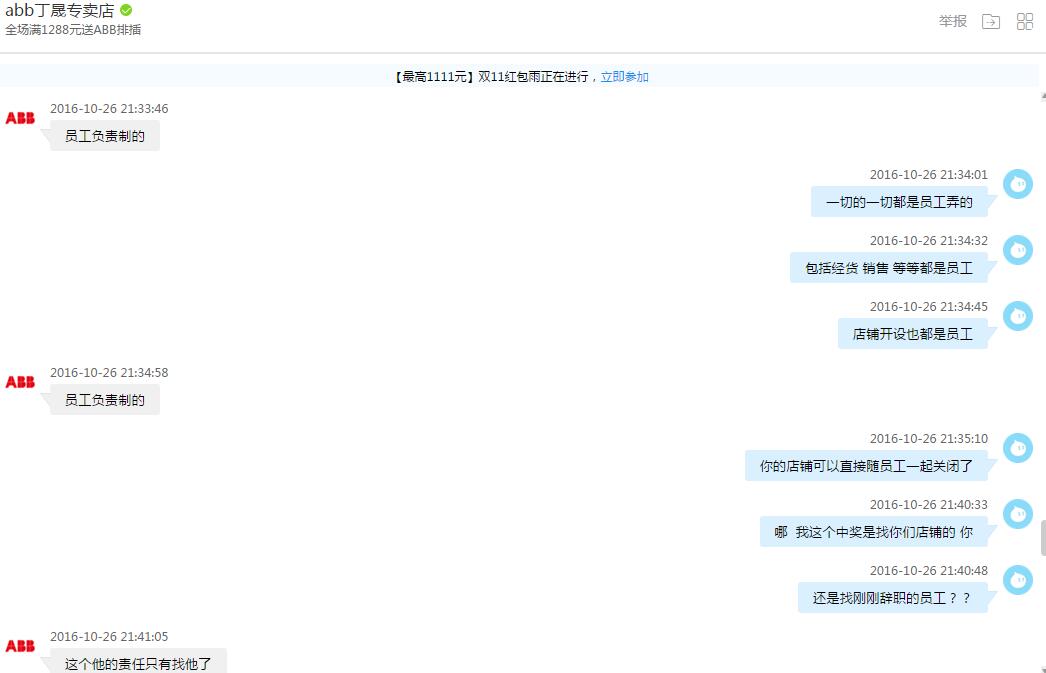Select the message 还是找刚刚辞职的员工？？
This screenshot has height=673, width=1046.
coord(893,598)
